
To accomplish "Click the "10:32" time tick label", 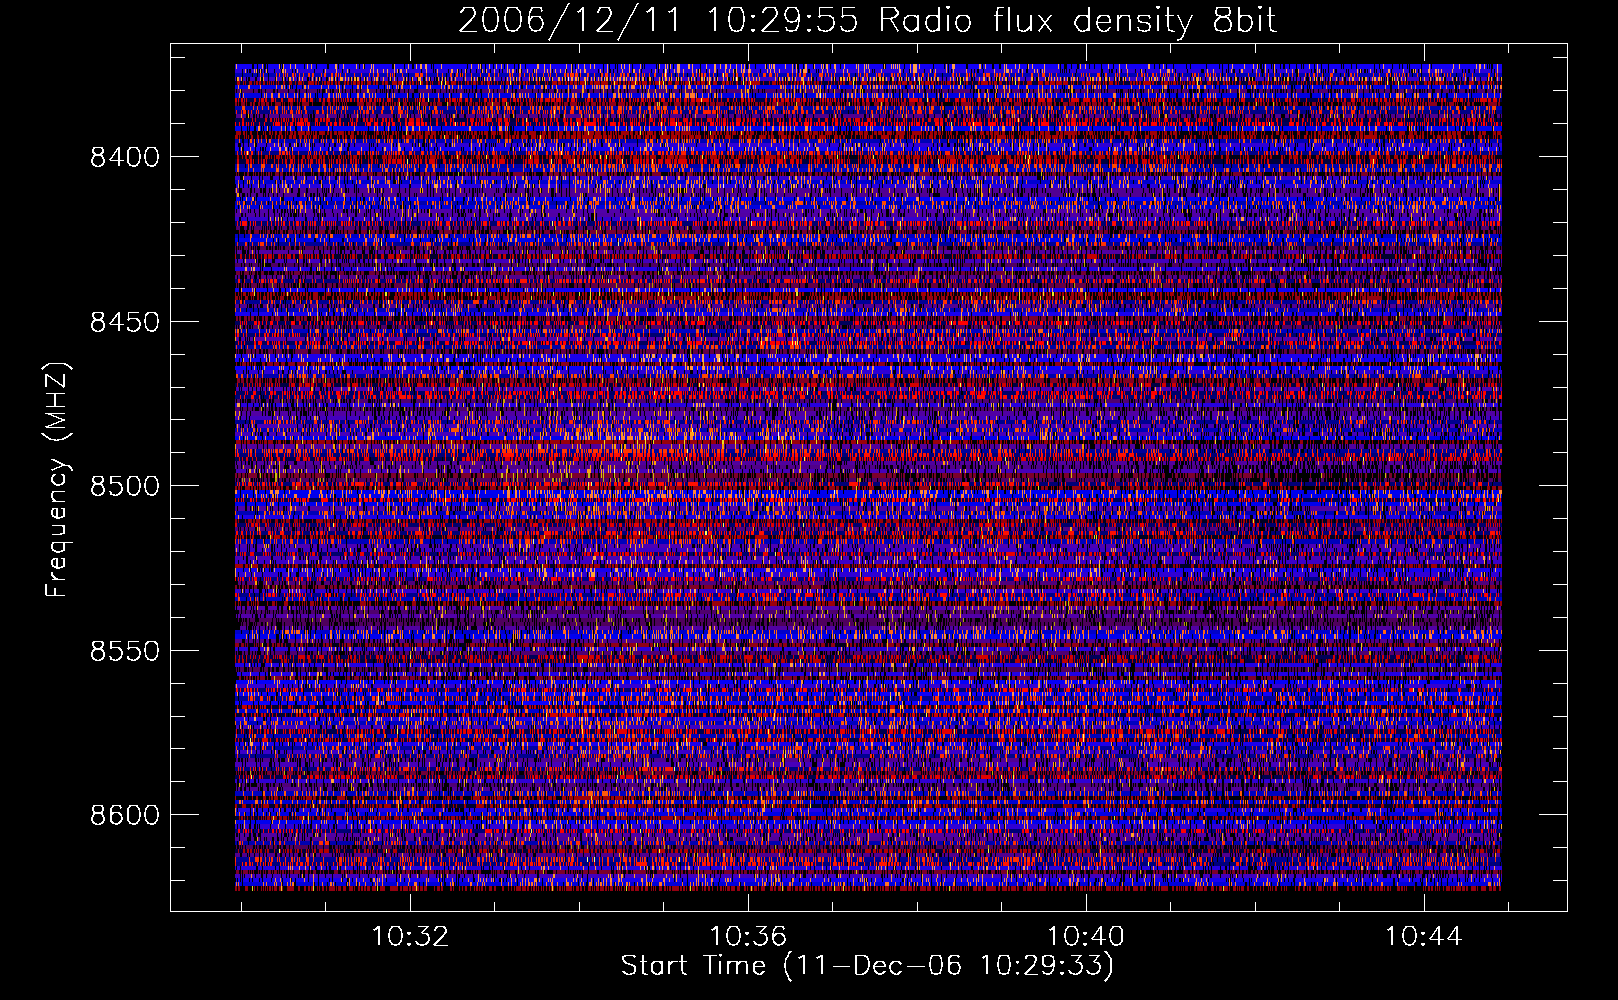I will [x=410, y=937].
